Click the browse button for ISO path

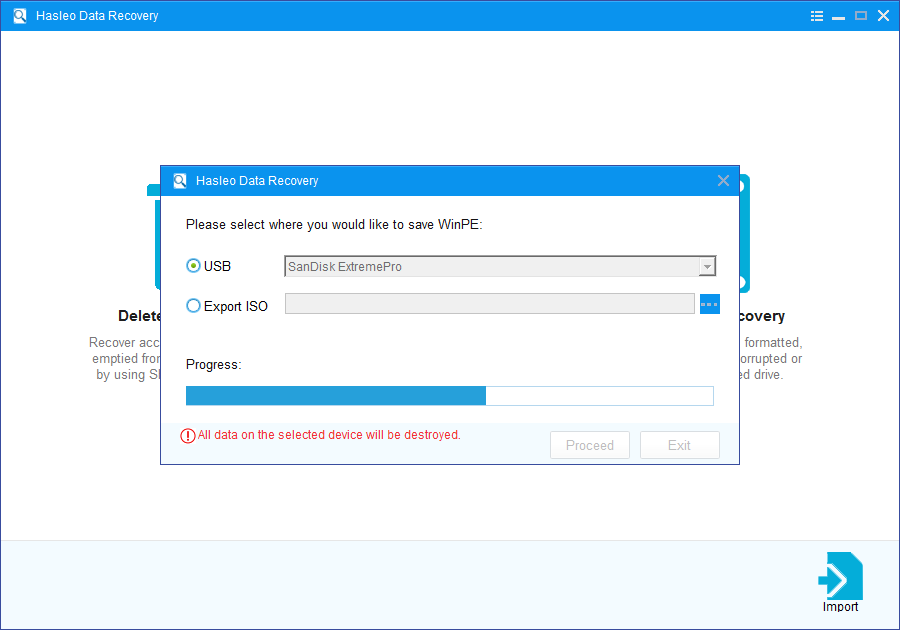tap(709, 304)
